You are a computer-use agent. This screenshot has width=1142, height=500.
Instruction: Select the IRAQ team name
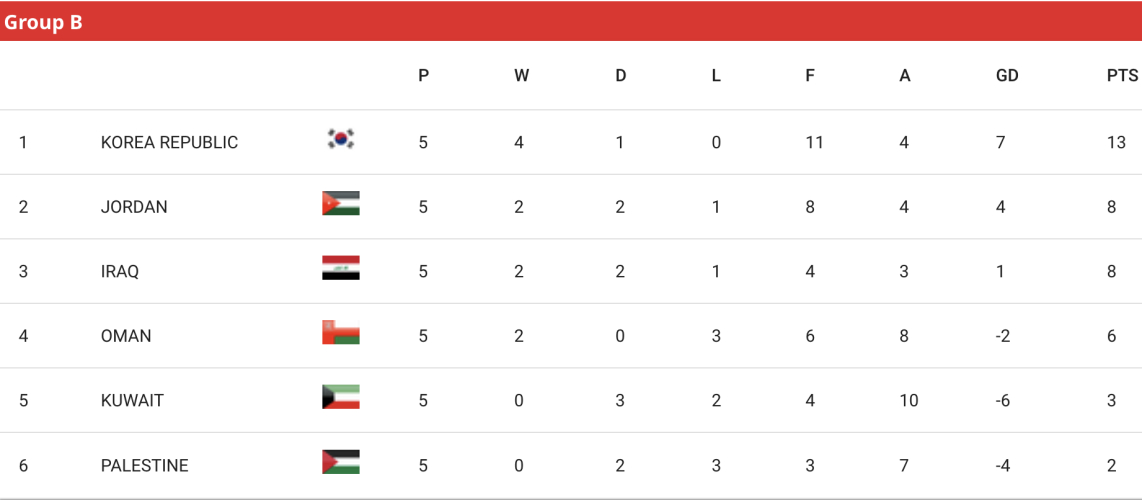click(x=120, y=271)
